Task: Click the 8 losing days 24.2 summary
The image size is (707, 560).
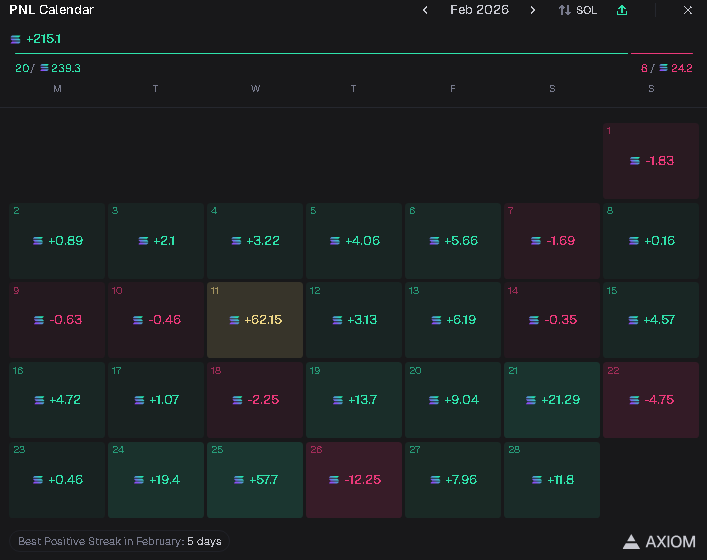Action: coord(666,68)
